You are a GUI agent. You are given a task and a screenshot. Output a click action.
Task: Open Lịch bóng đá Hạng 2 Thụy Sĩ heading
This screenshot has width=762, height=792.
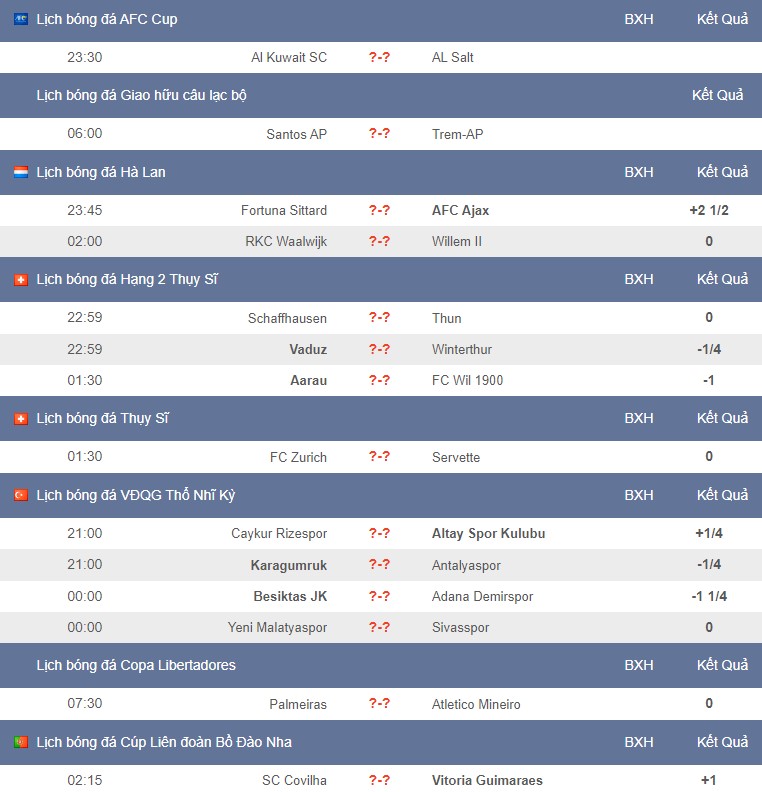[x=127, y=279]
